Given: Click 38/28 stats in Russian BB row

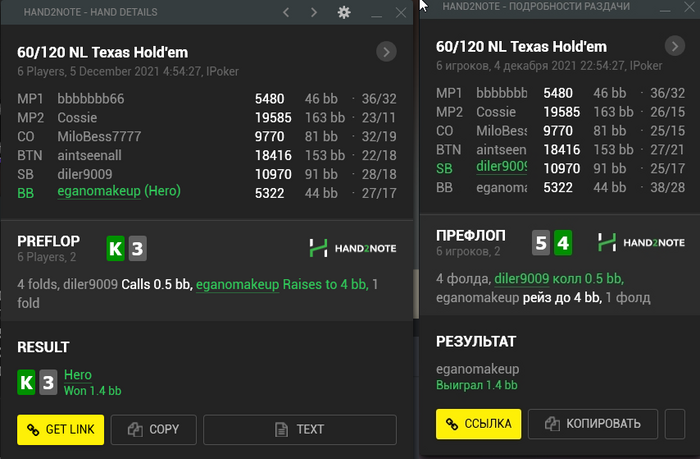Looking at the screenshot, I should (667, 188).
